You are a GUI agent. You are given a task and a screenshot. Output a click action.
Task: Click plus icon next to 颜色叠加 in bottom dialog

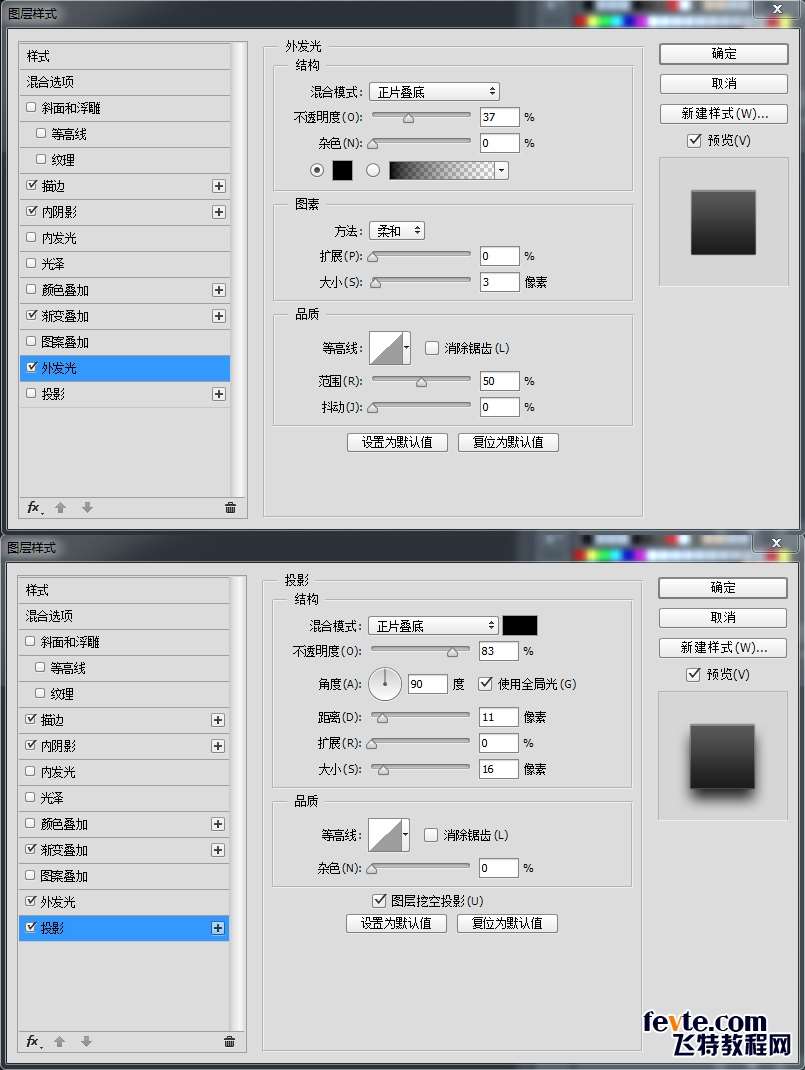(218, 824)
